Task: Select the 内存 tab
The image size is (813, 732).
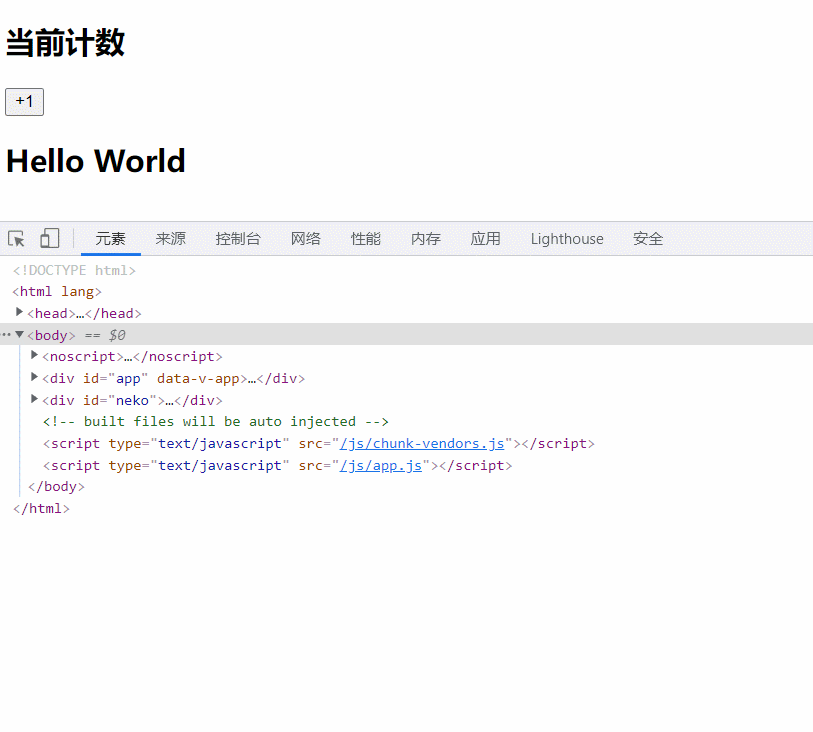Action: (x=426, y=239)
